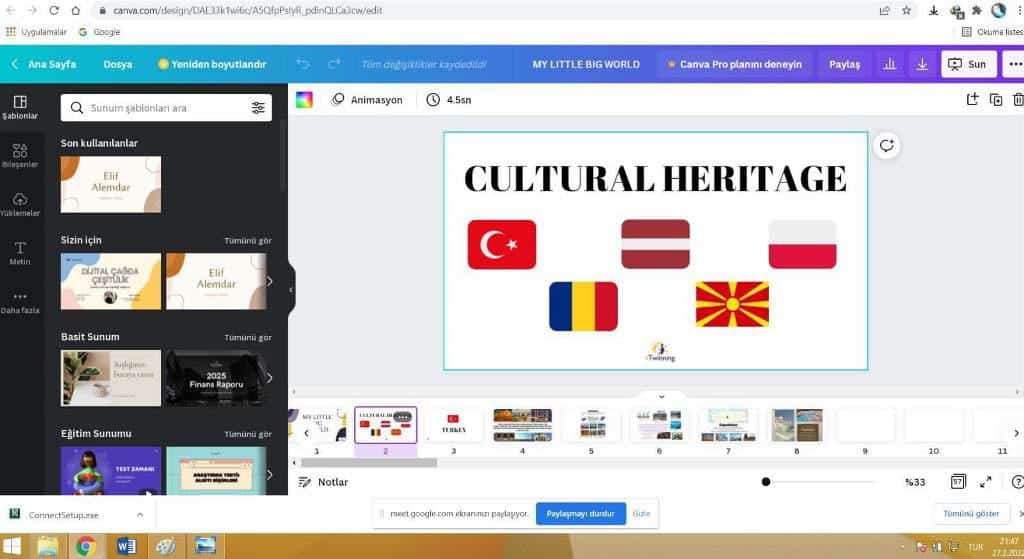This screenshot has width=1024, height=559.
Task: Open the search filter options icon
Action: [258, 108]
